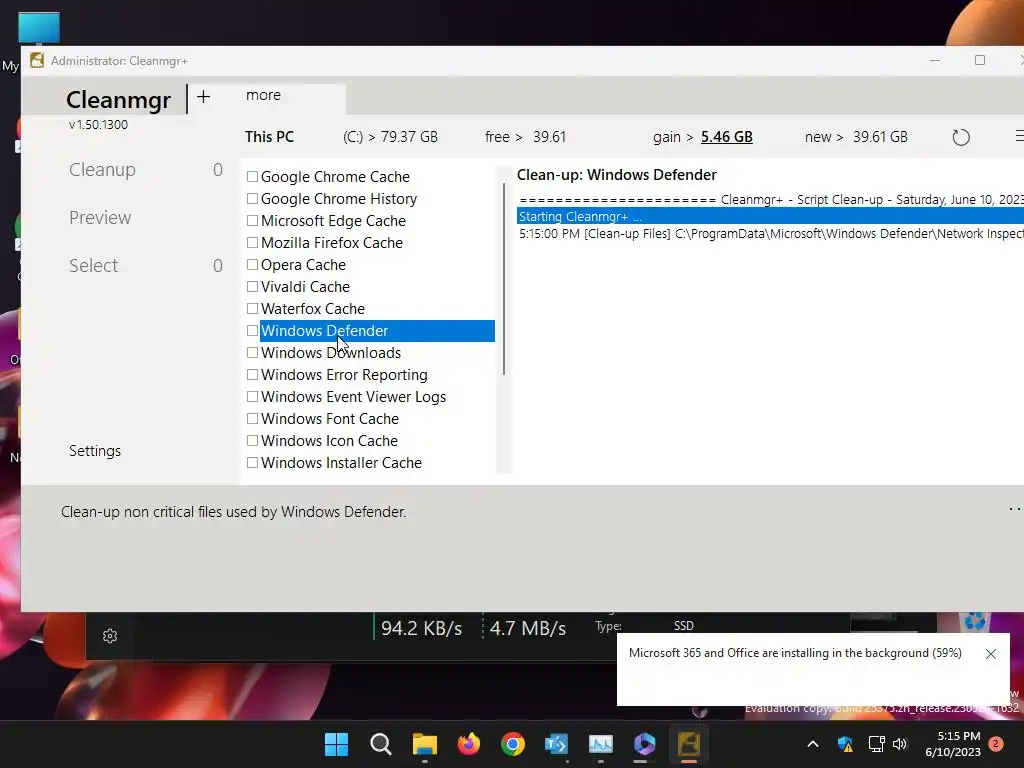Image resolution: width=1024 pixels, height=768 pixels.
Task: Check the Google Chrome History checkbox
Action: point(252,199)
